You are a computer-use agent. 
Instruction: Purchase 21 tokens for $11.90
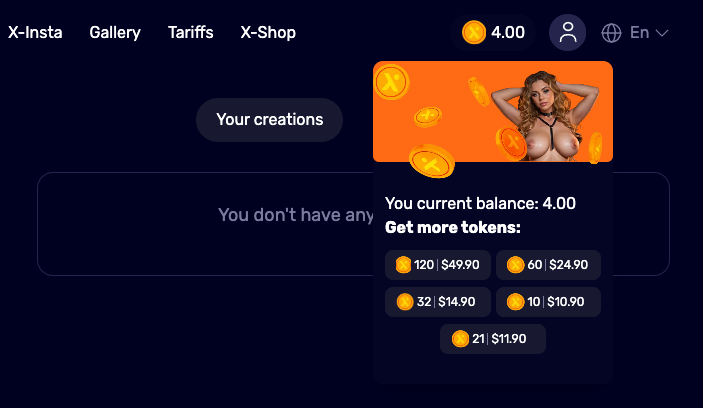(x=493, y=339)
